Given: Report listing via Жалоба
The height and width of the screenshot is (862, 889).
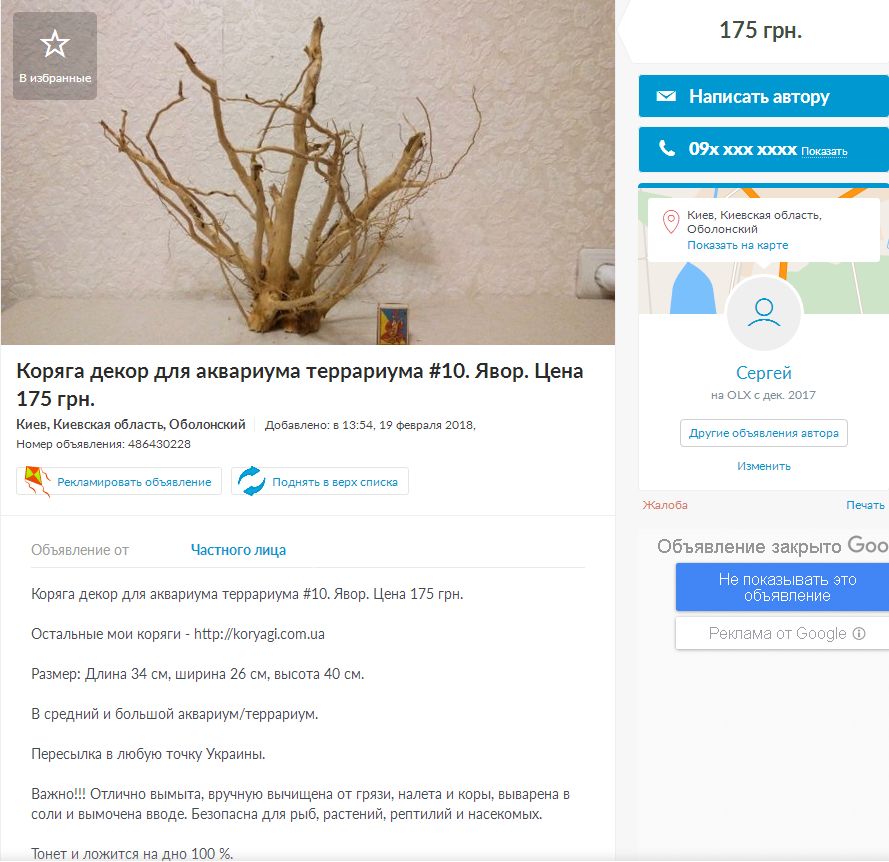Looking at the screenshot, I should pos(665,505).
